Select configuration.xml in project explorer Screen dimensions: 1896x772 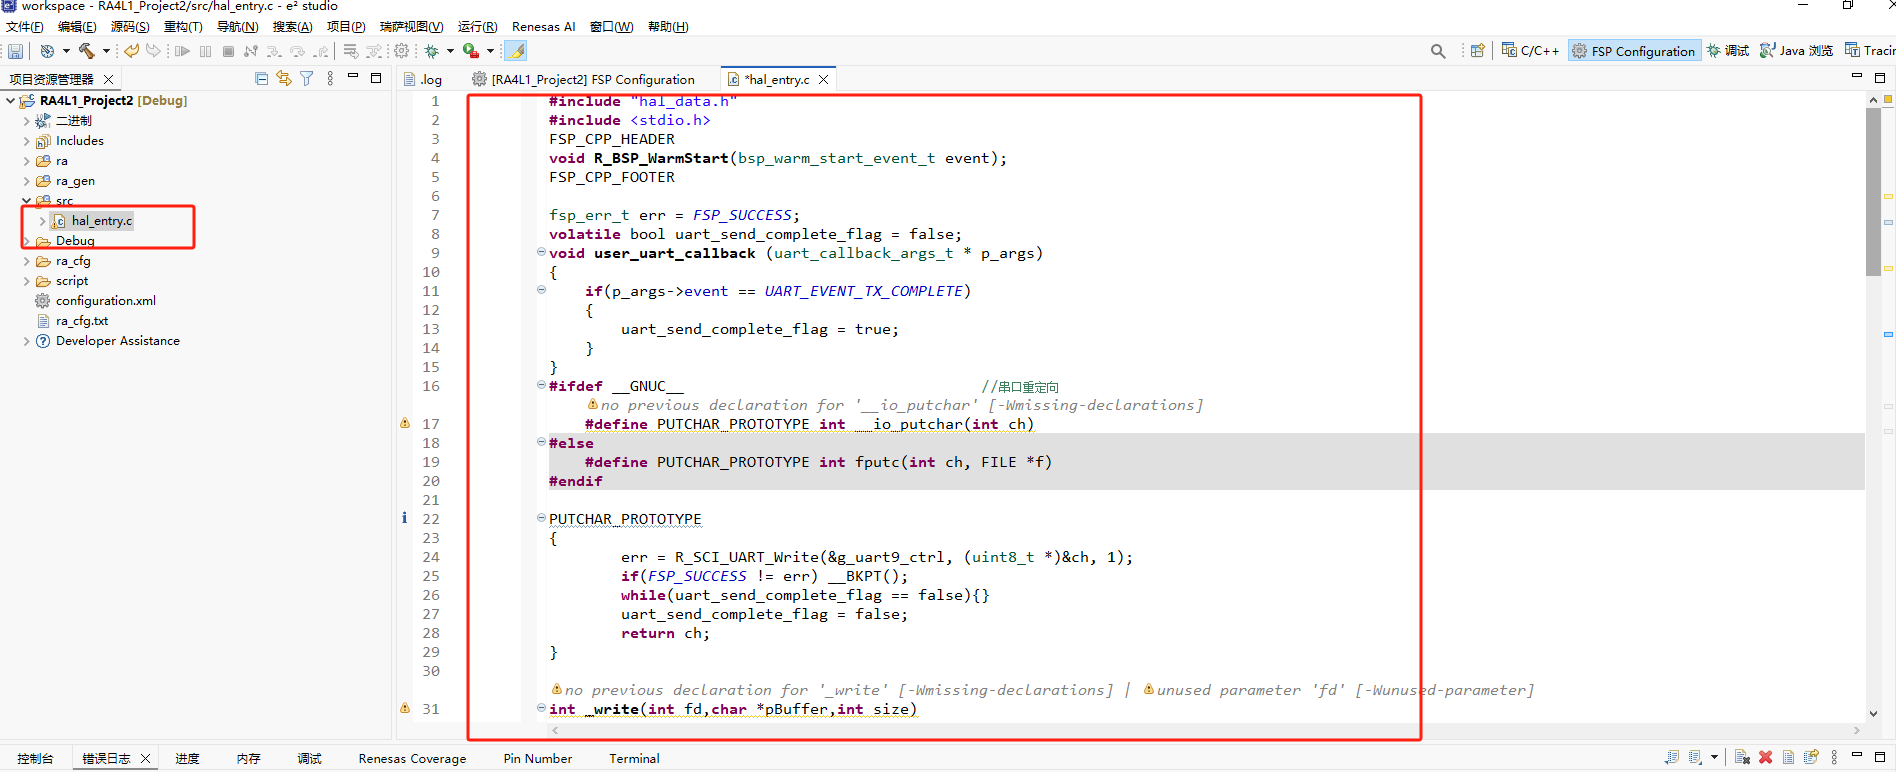point(105,301)
